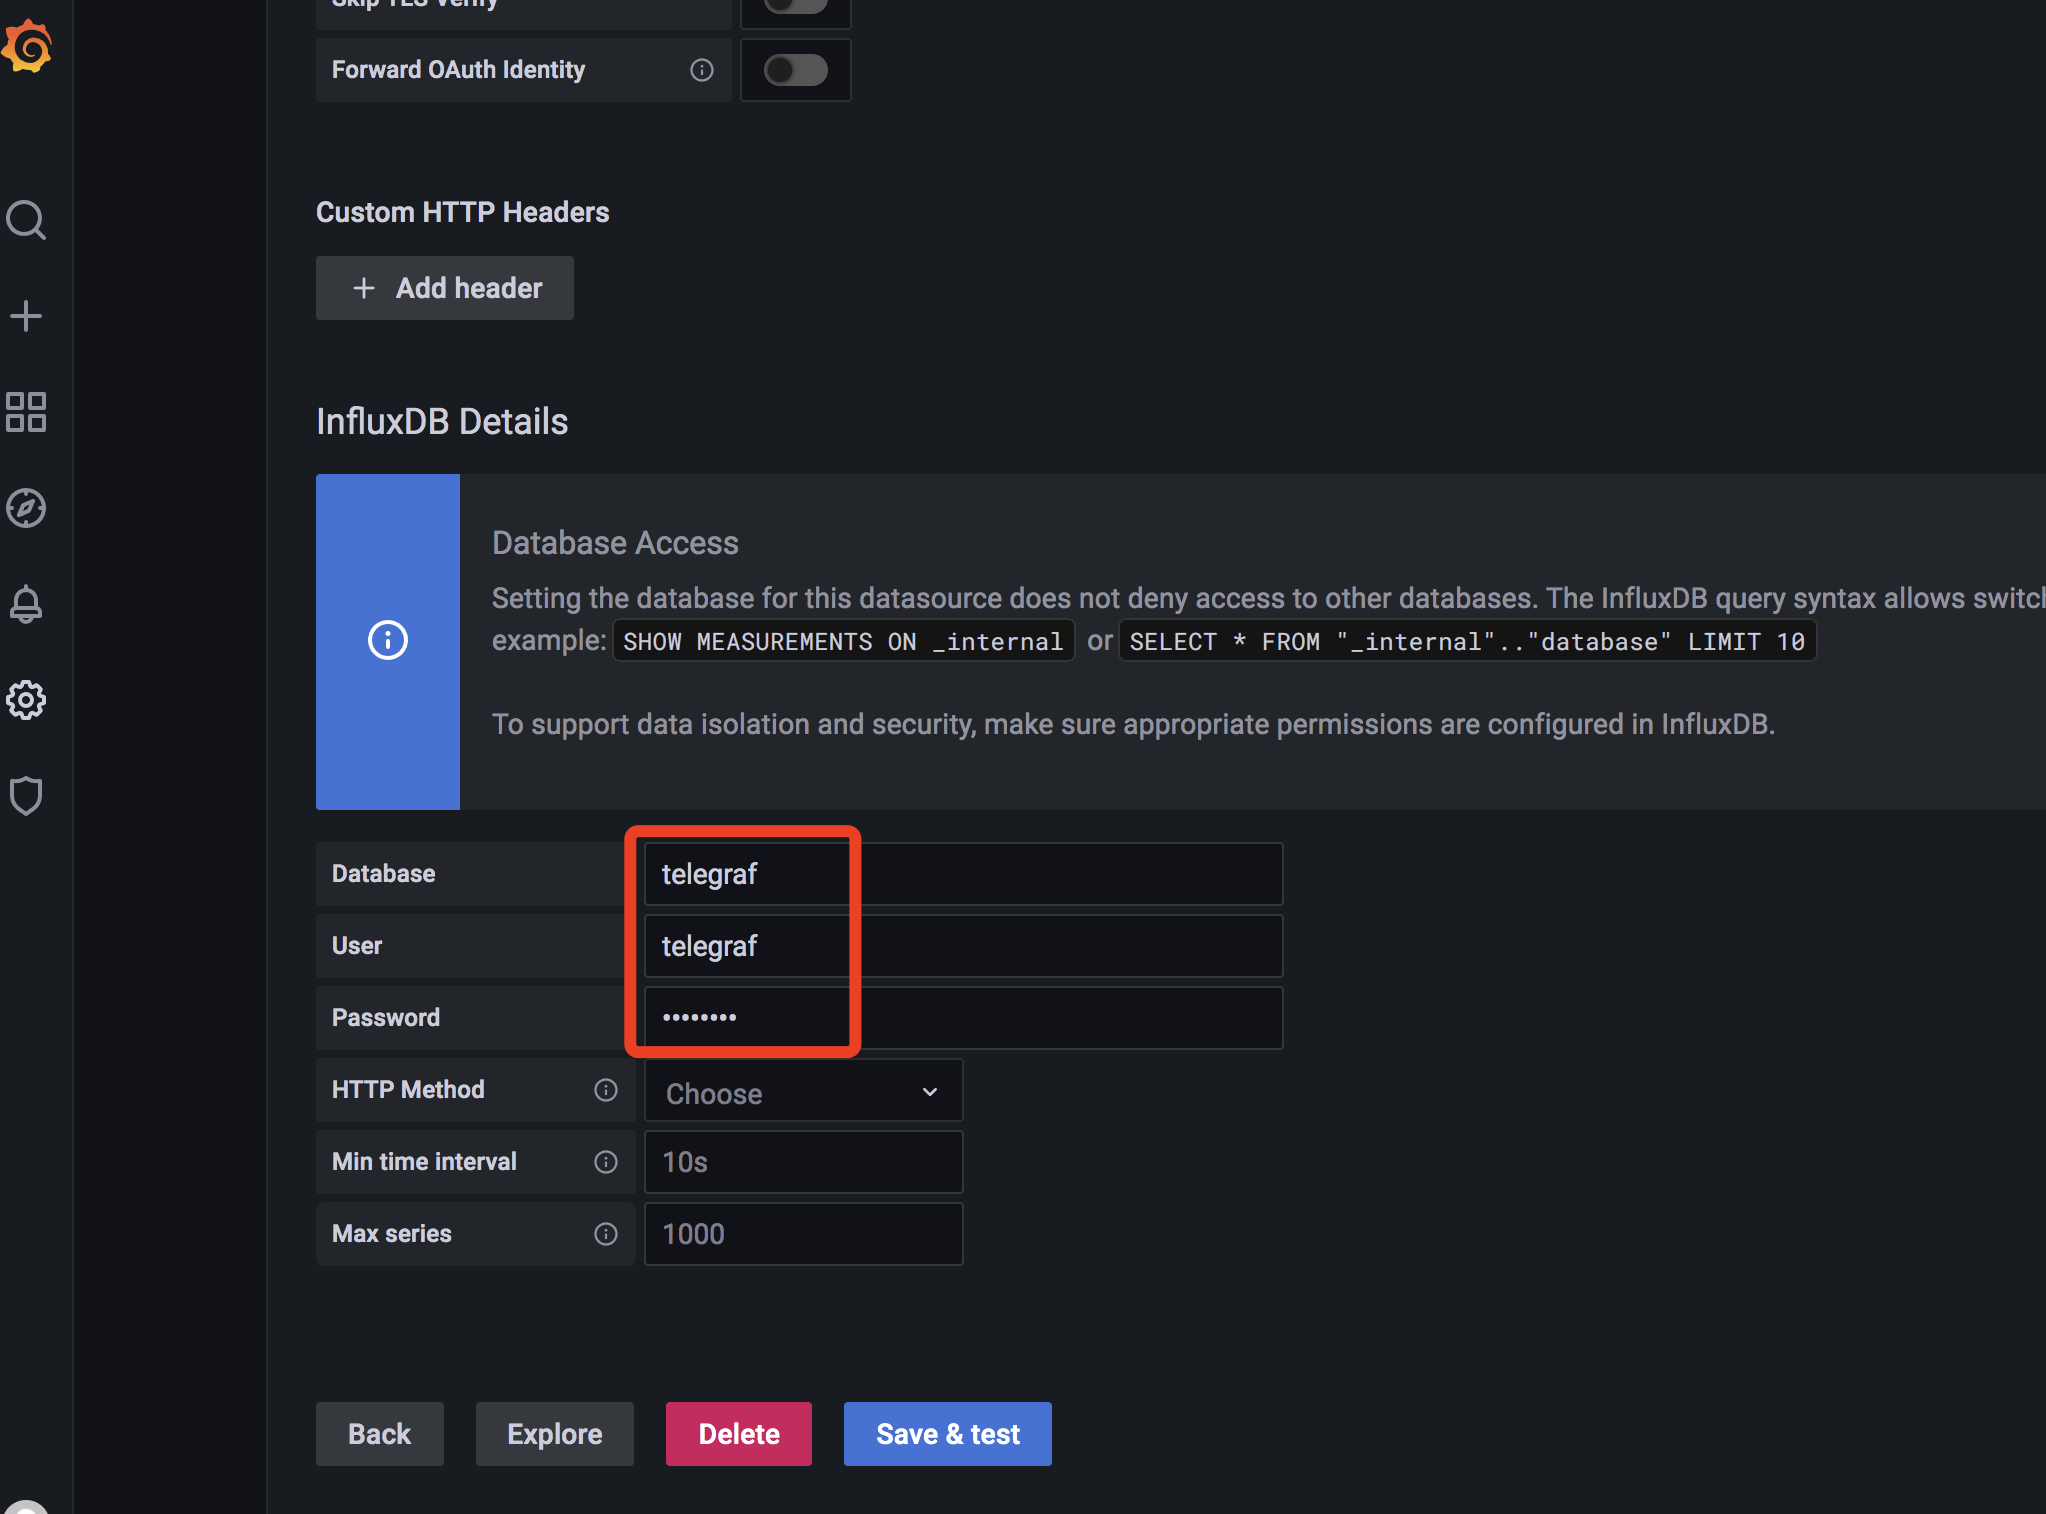Open the Create plus menu in sidebar
The width and height of the screenshot is (2046, 1514).
pyautogui.click(x=26, y=316)
